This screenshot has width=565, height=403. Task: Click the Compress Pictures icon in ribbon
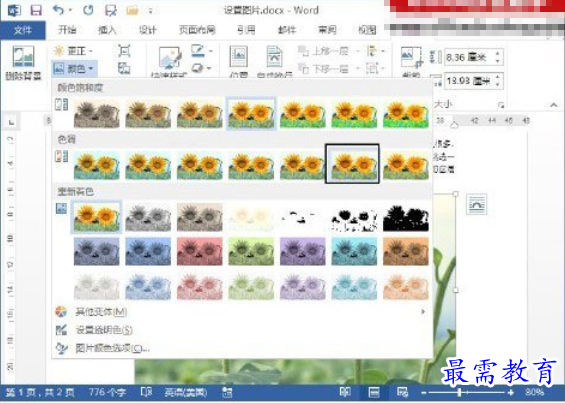124,51
